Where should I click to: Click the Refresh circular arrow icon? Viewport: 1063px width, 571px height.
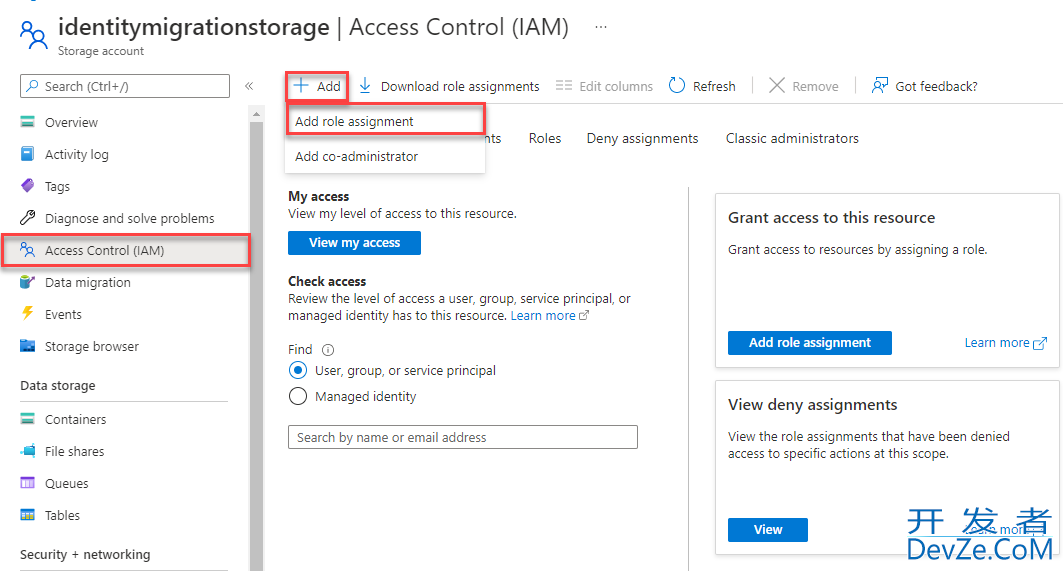(677, 85)
